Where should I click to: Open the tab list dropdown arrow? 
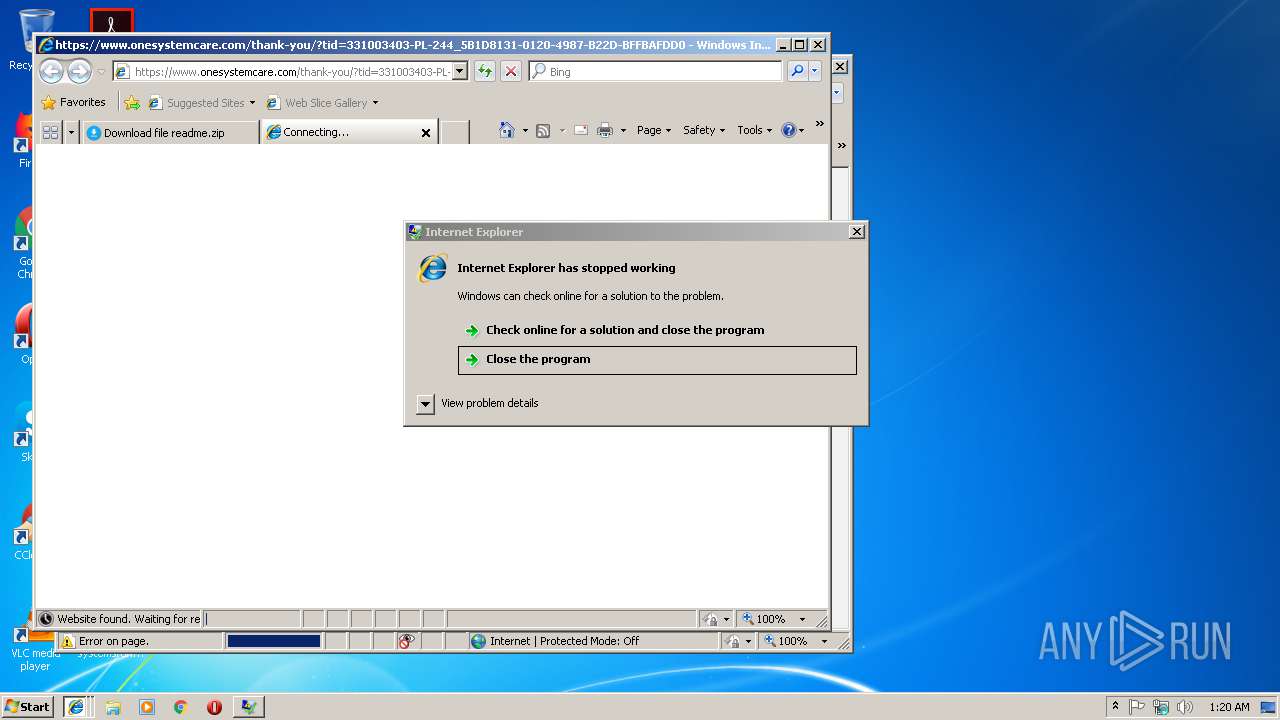click(71, 132)
